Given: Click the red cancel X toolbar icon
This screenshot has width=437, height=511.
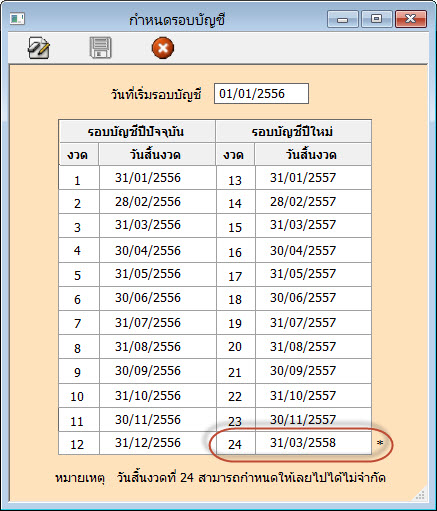Looking at the screenshot, I should [x=163, y=48].
